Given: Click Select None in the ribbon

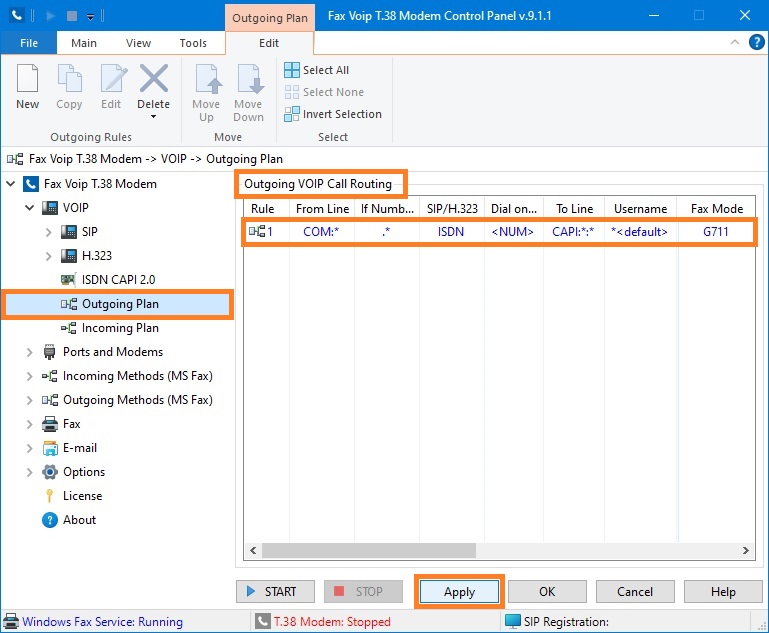Looking at the screenshot, I should click(324, 92).
